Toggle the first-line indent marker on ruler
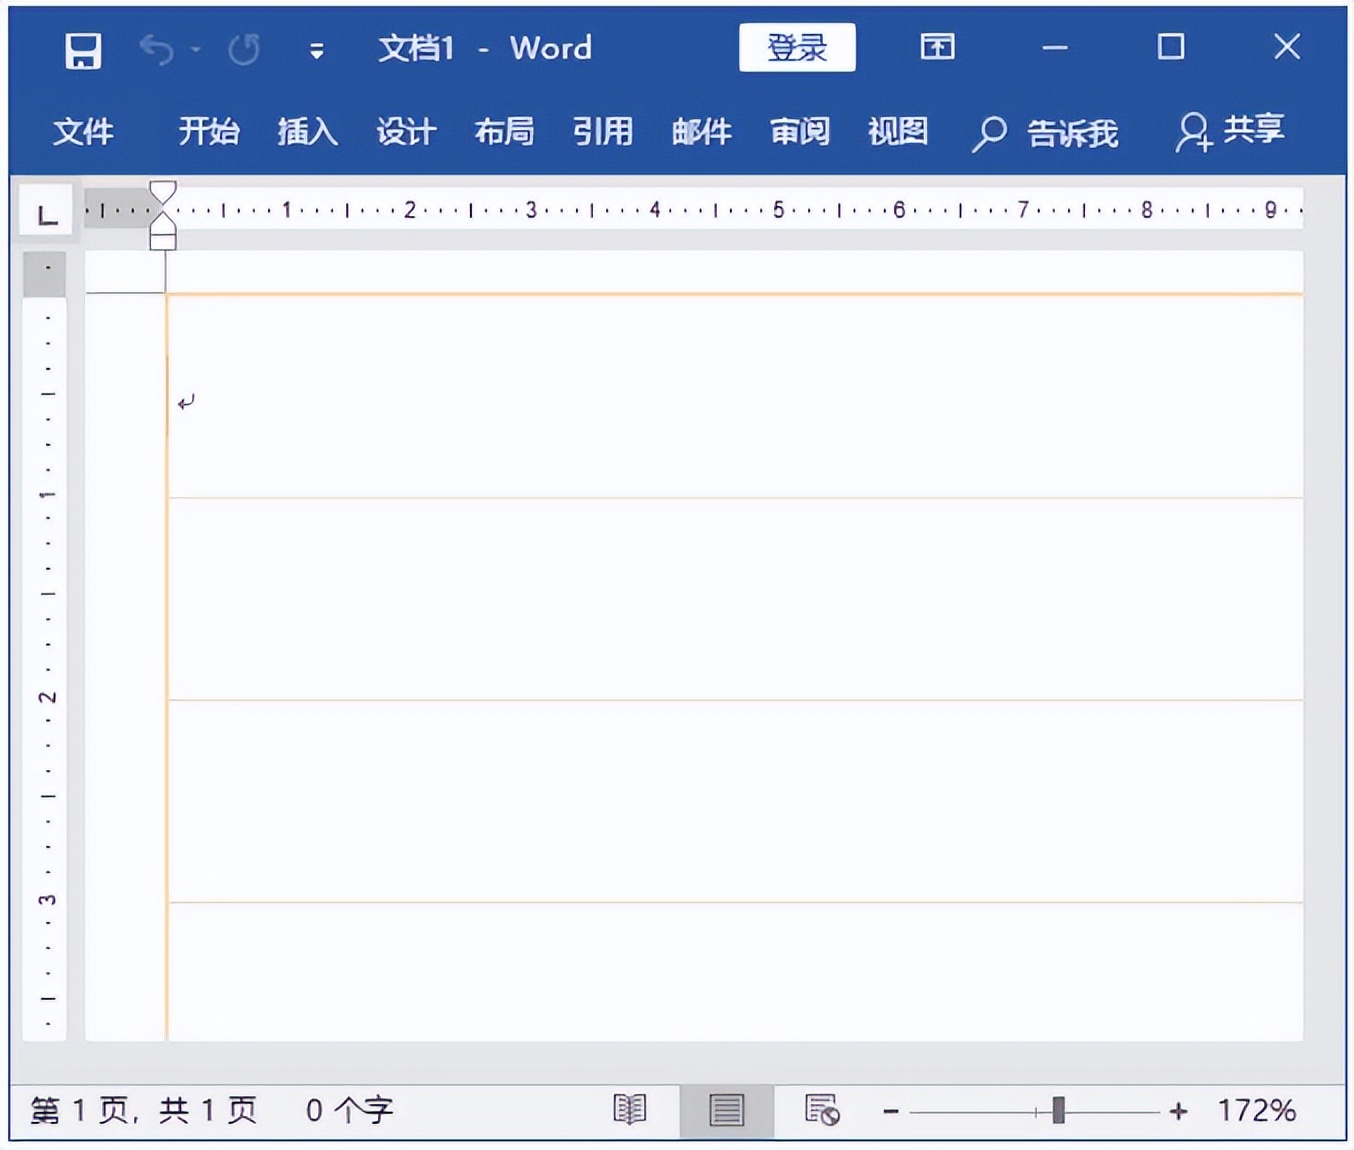 [x=163, y=190]
